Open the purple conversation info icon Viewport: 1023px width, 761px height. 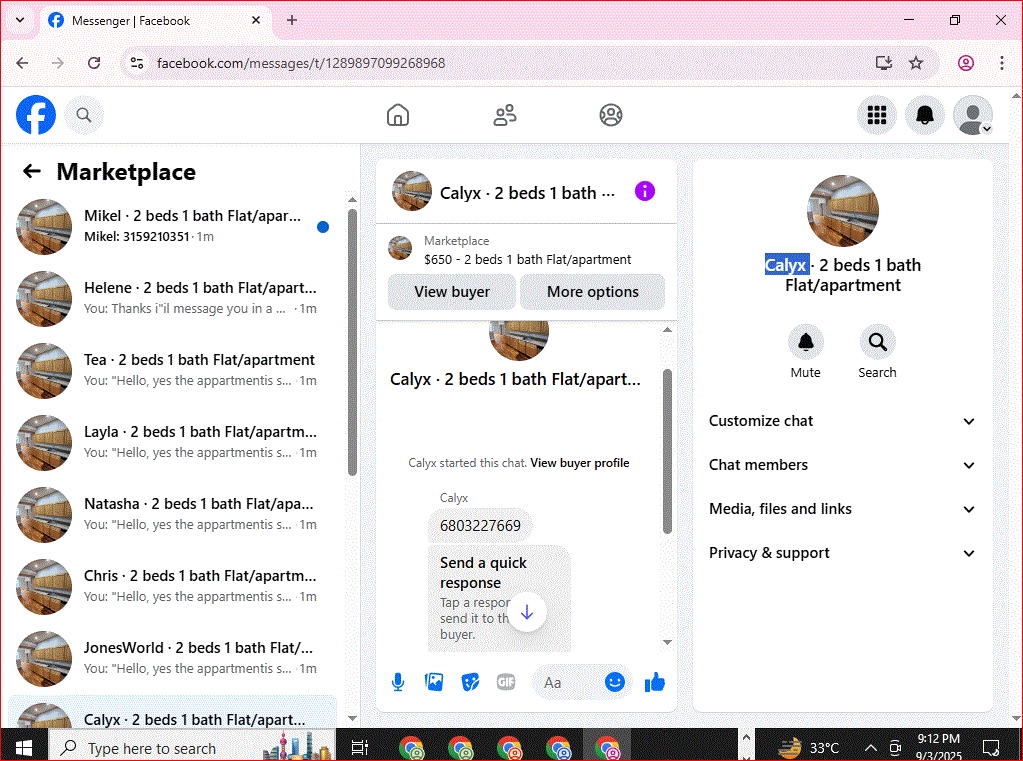tap(645, 191)
